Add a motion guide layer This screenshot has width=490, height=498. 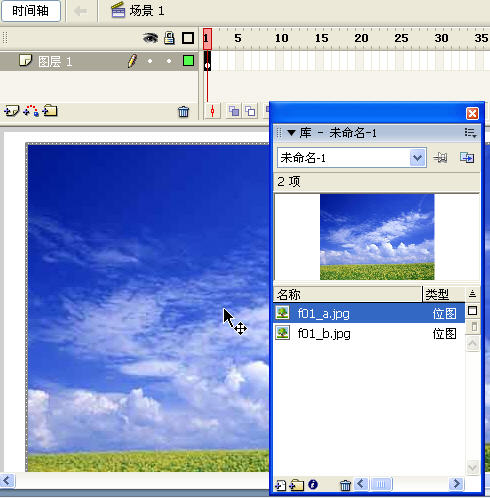(31, 111)
